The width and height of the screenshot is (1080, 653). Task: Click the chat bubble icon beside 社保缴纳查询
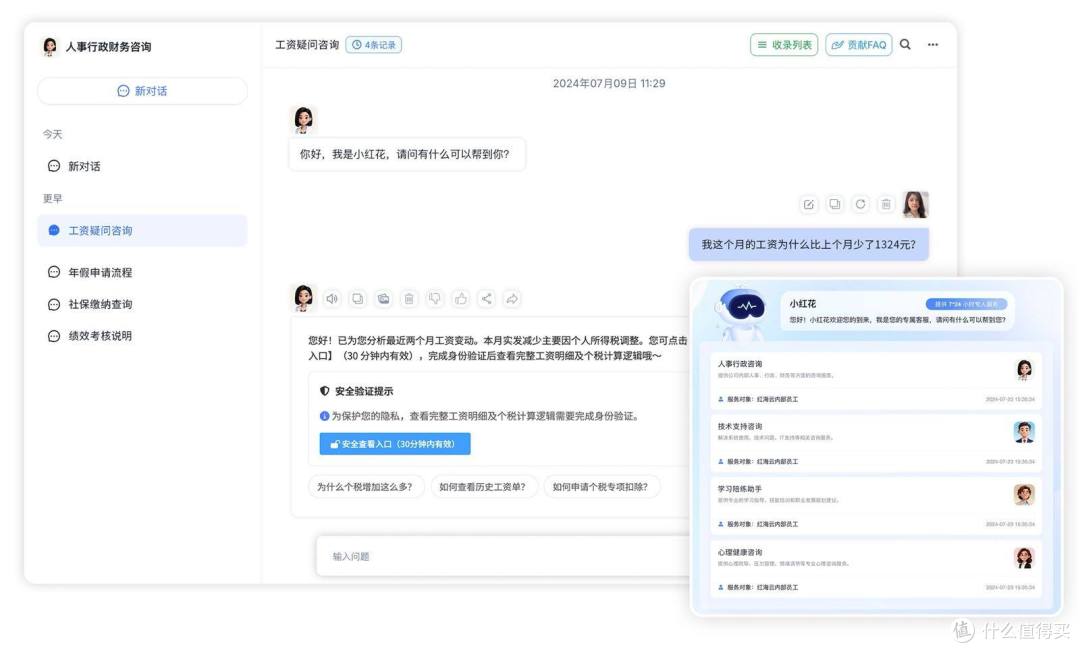point(54,304)
